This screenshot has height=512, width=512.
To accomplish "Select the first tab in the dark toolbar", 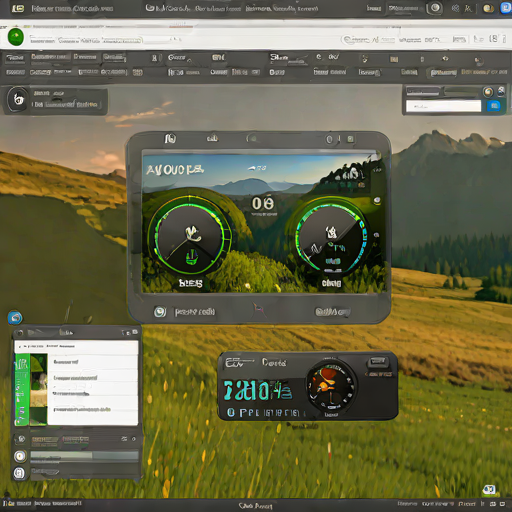I will [x=15, y=58].
